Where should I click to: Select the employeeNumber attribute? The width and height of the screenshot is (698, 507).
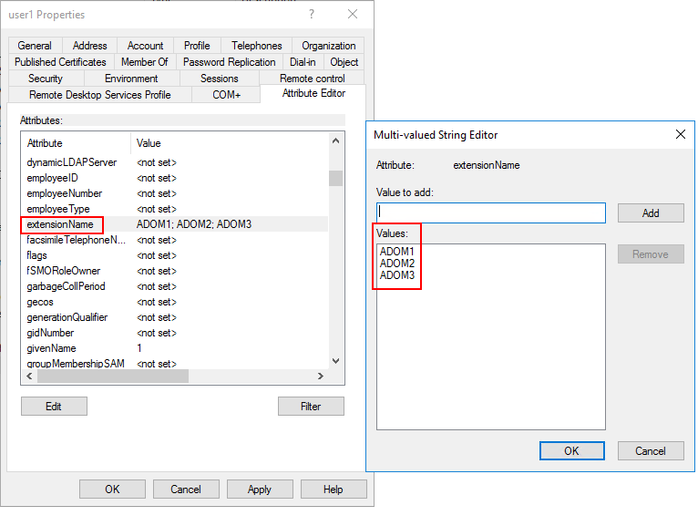[174, 194]
